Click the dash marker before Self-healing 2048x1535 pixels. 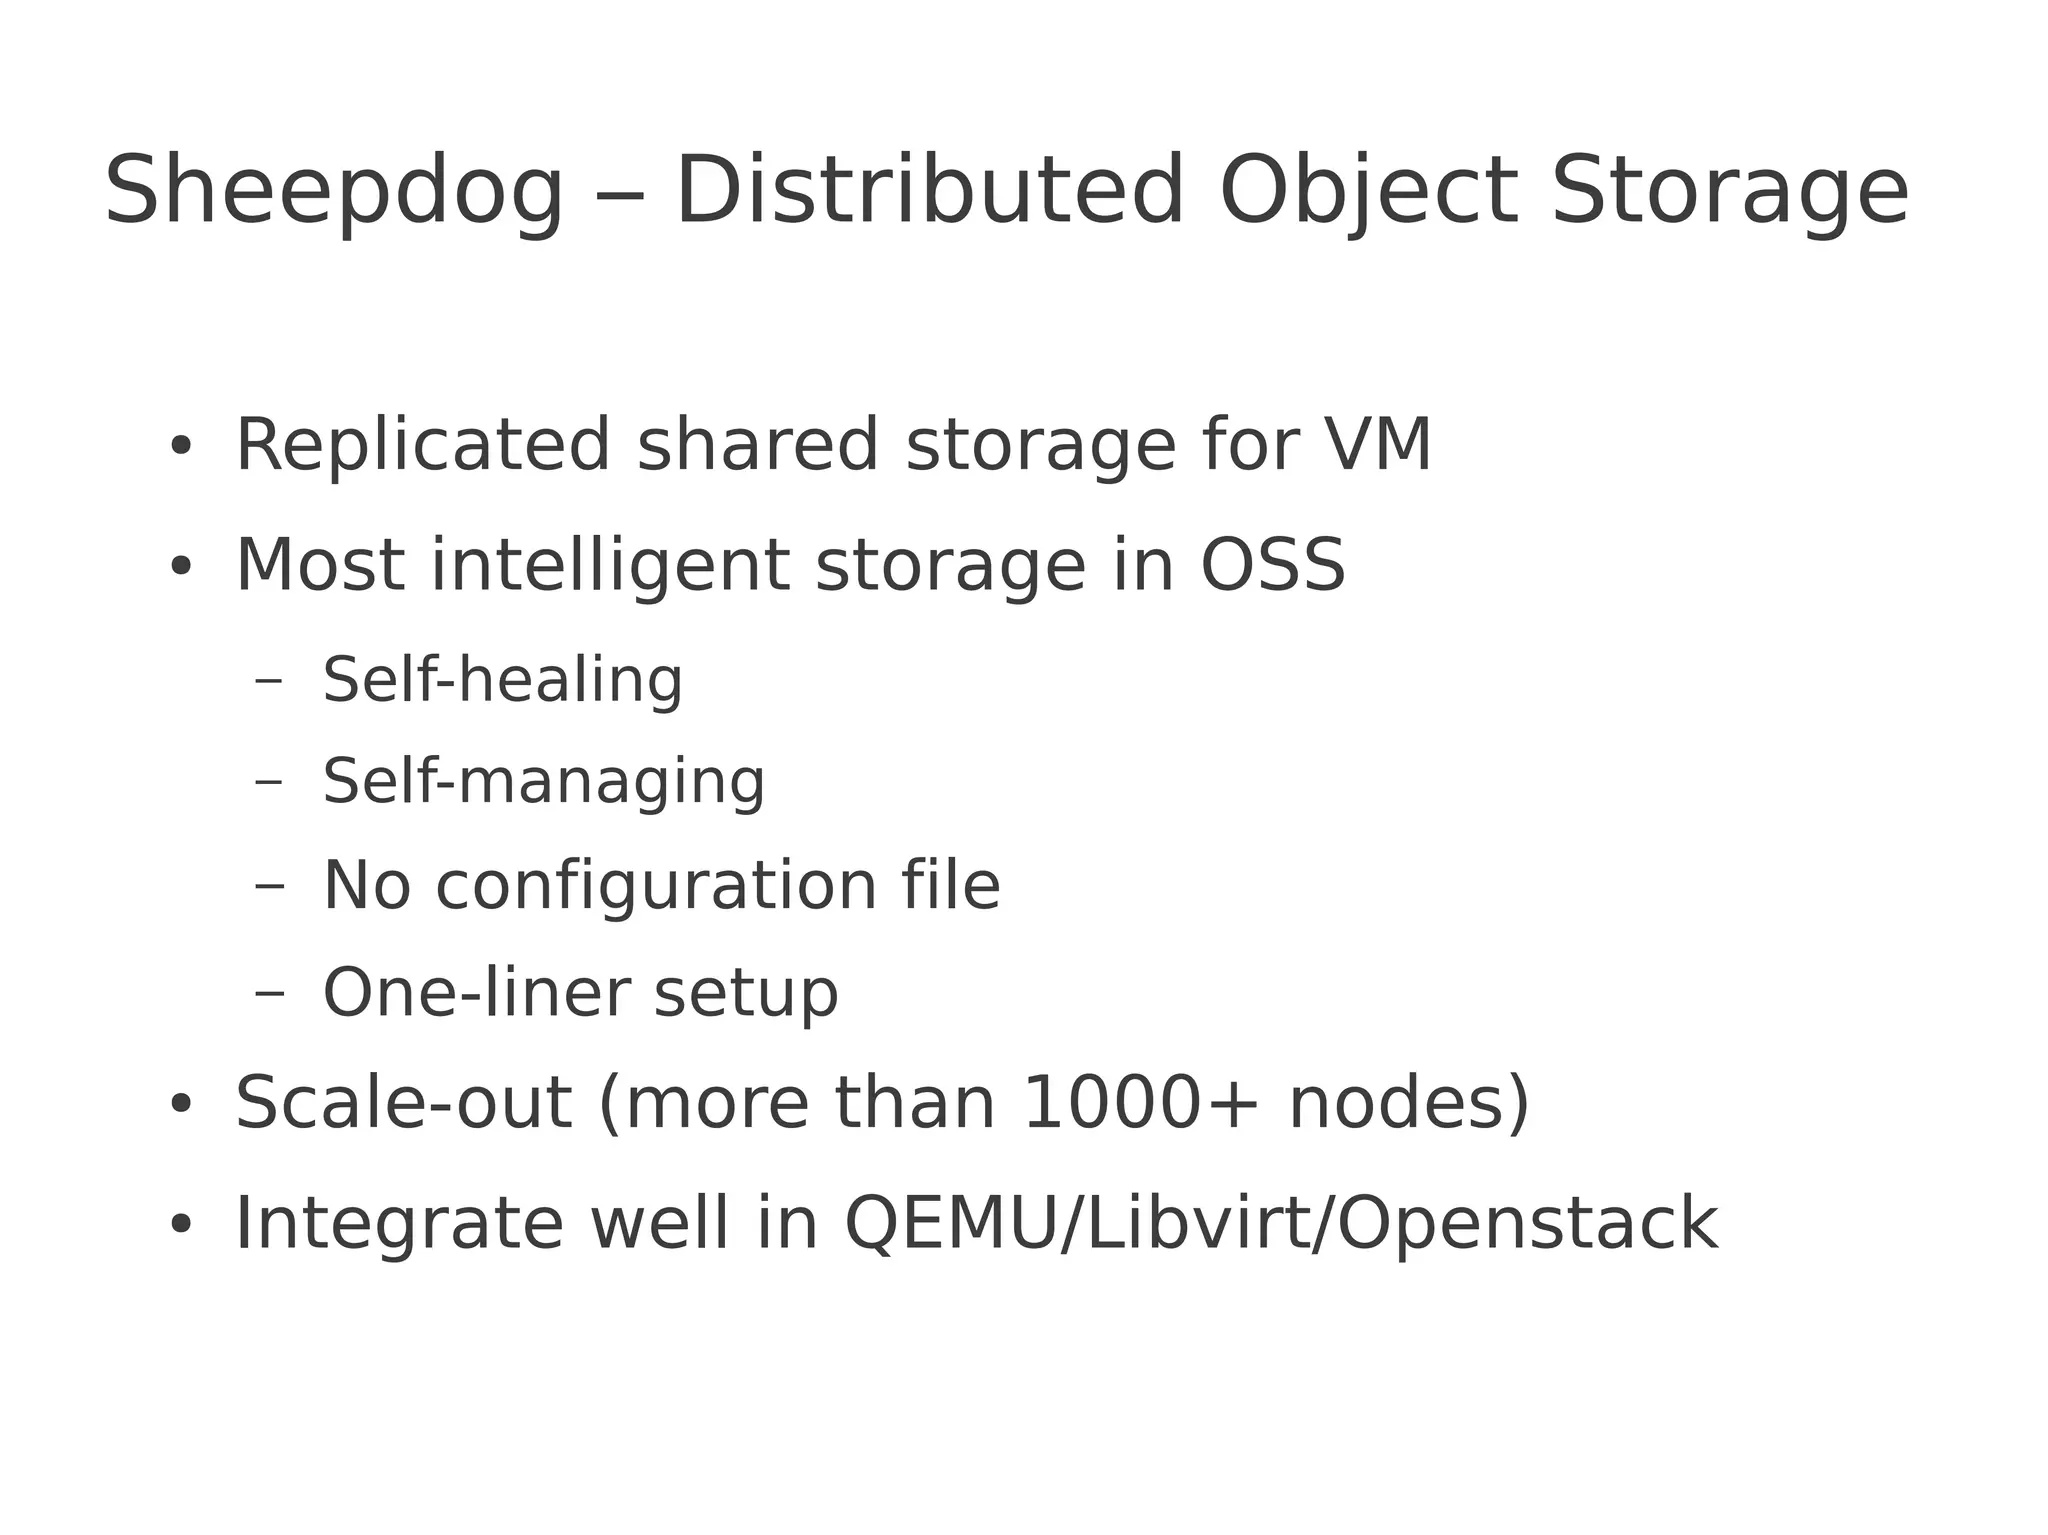pyautogui.click(x=269, y=682)
